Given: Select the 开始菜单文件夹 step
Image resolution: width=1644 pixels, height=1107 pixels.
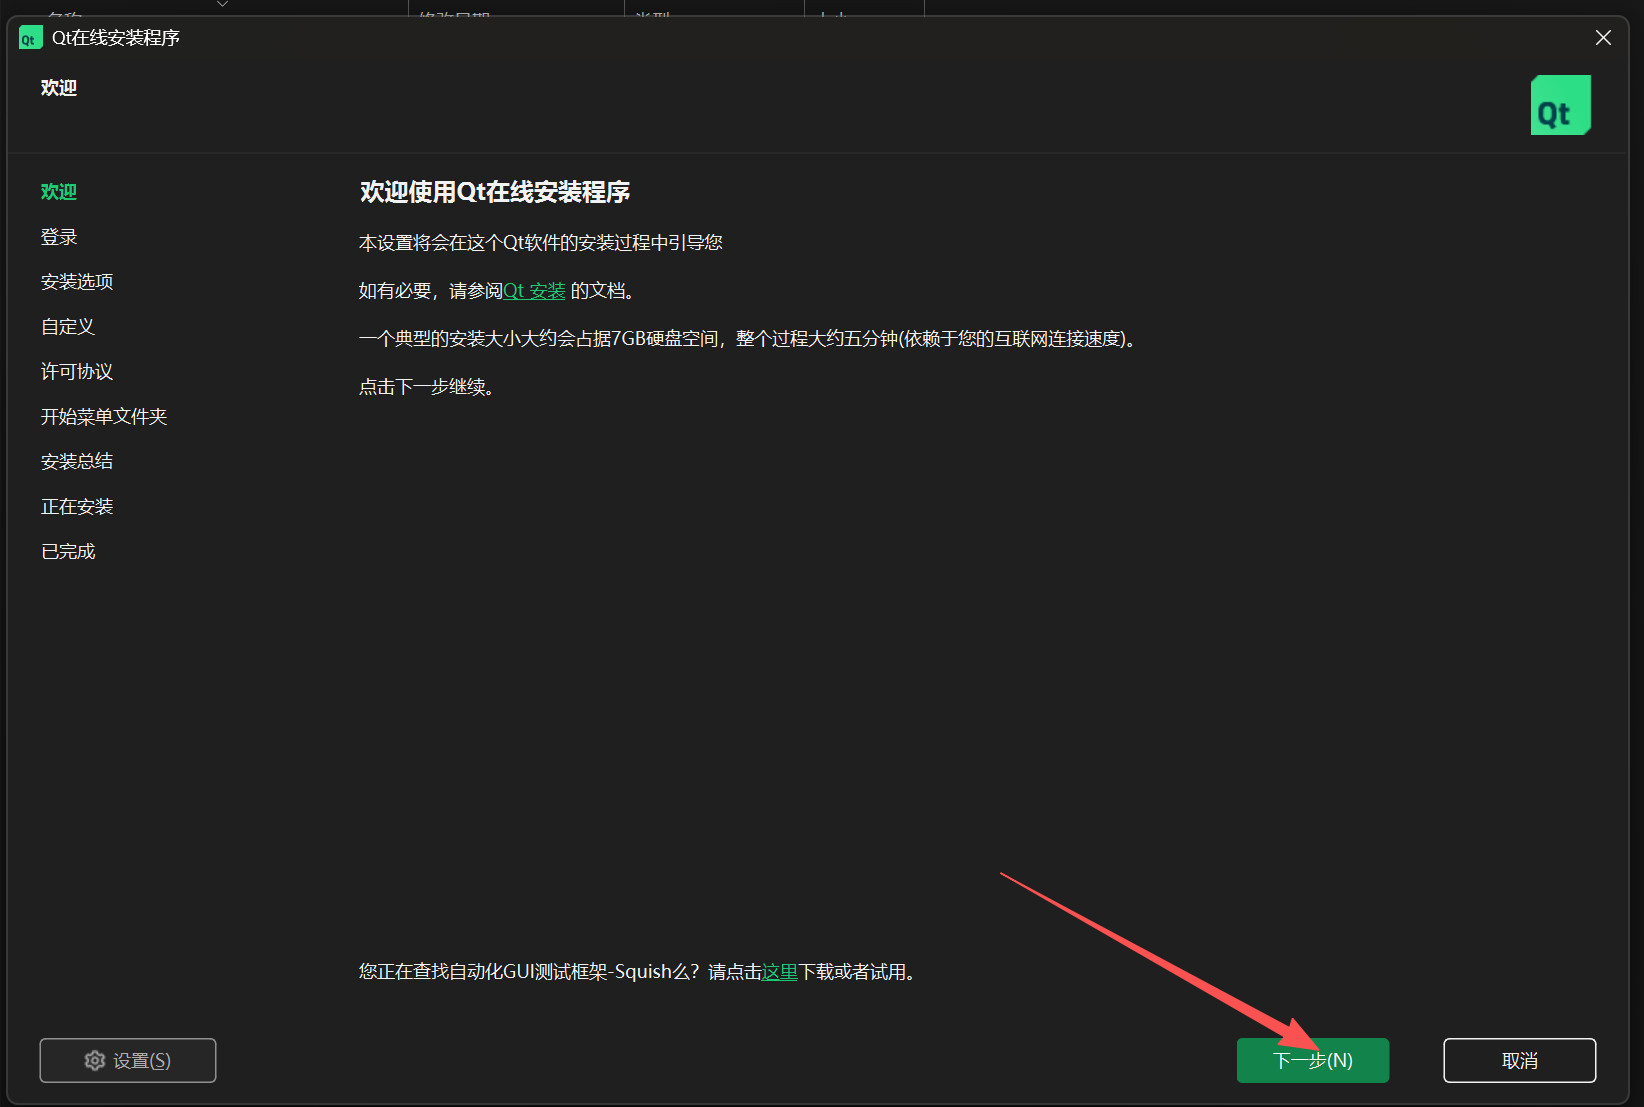Looking at the screenshot, I should [x=104, y=416].
